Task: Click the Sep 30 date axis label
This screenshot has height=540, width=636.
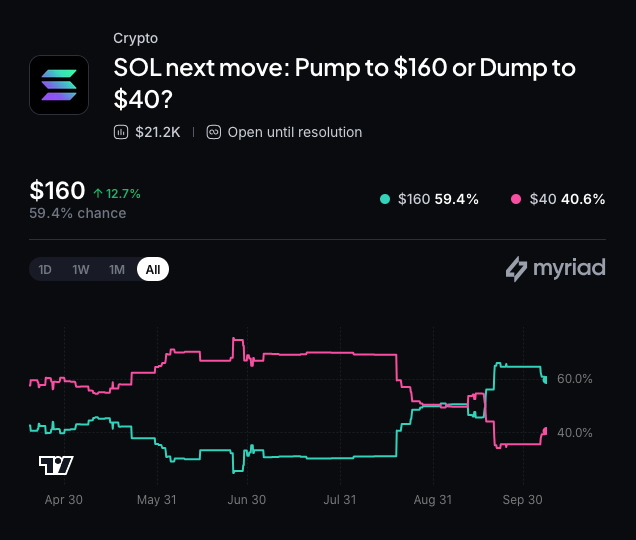Action: tap(522, 499)
